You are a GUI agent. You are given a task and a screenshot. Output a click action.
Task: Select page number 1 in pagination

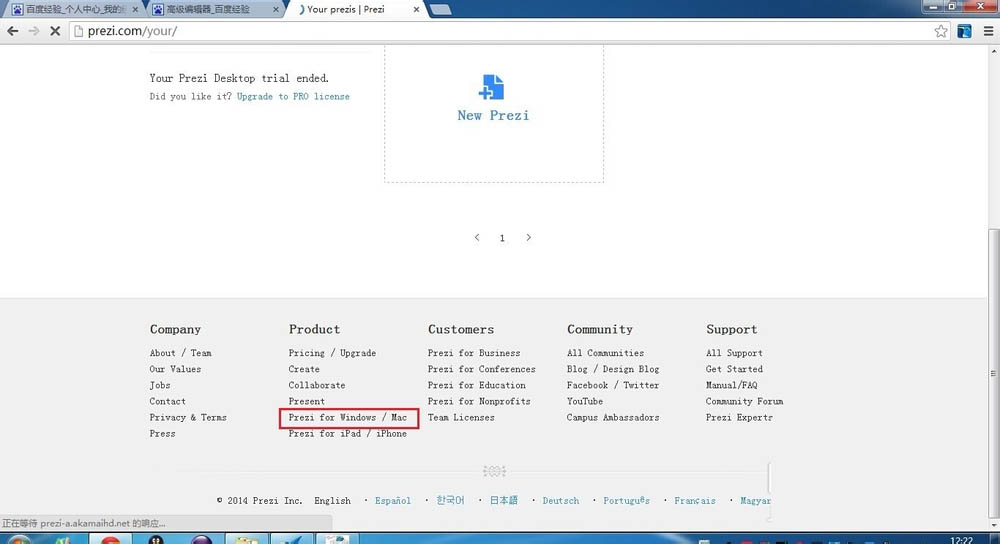click(x=502, y=238)
